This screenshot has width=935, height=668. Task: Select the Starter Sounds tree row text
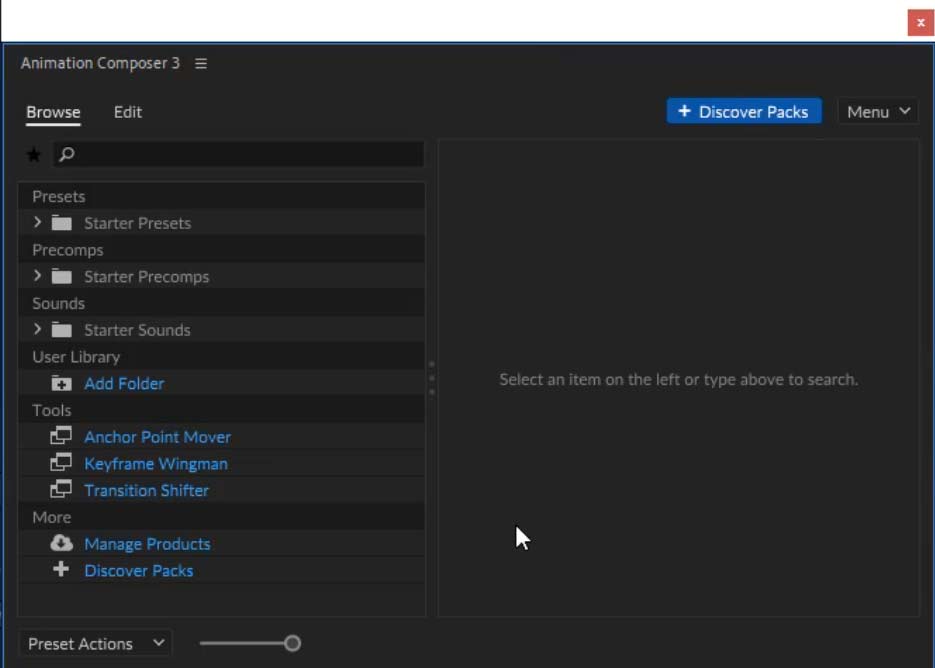pos(137,330)
